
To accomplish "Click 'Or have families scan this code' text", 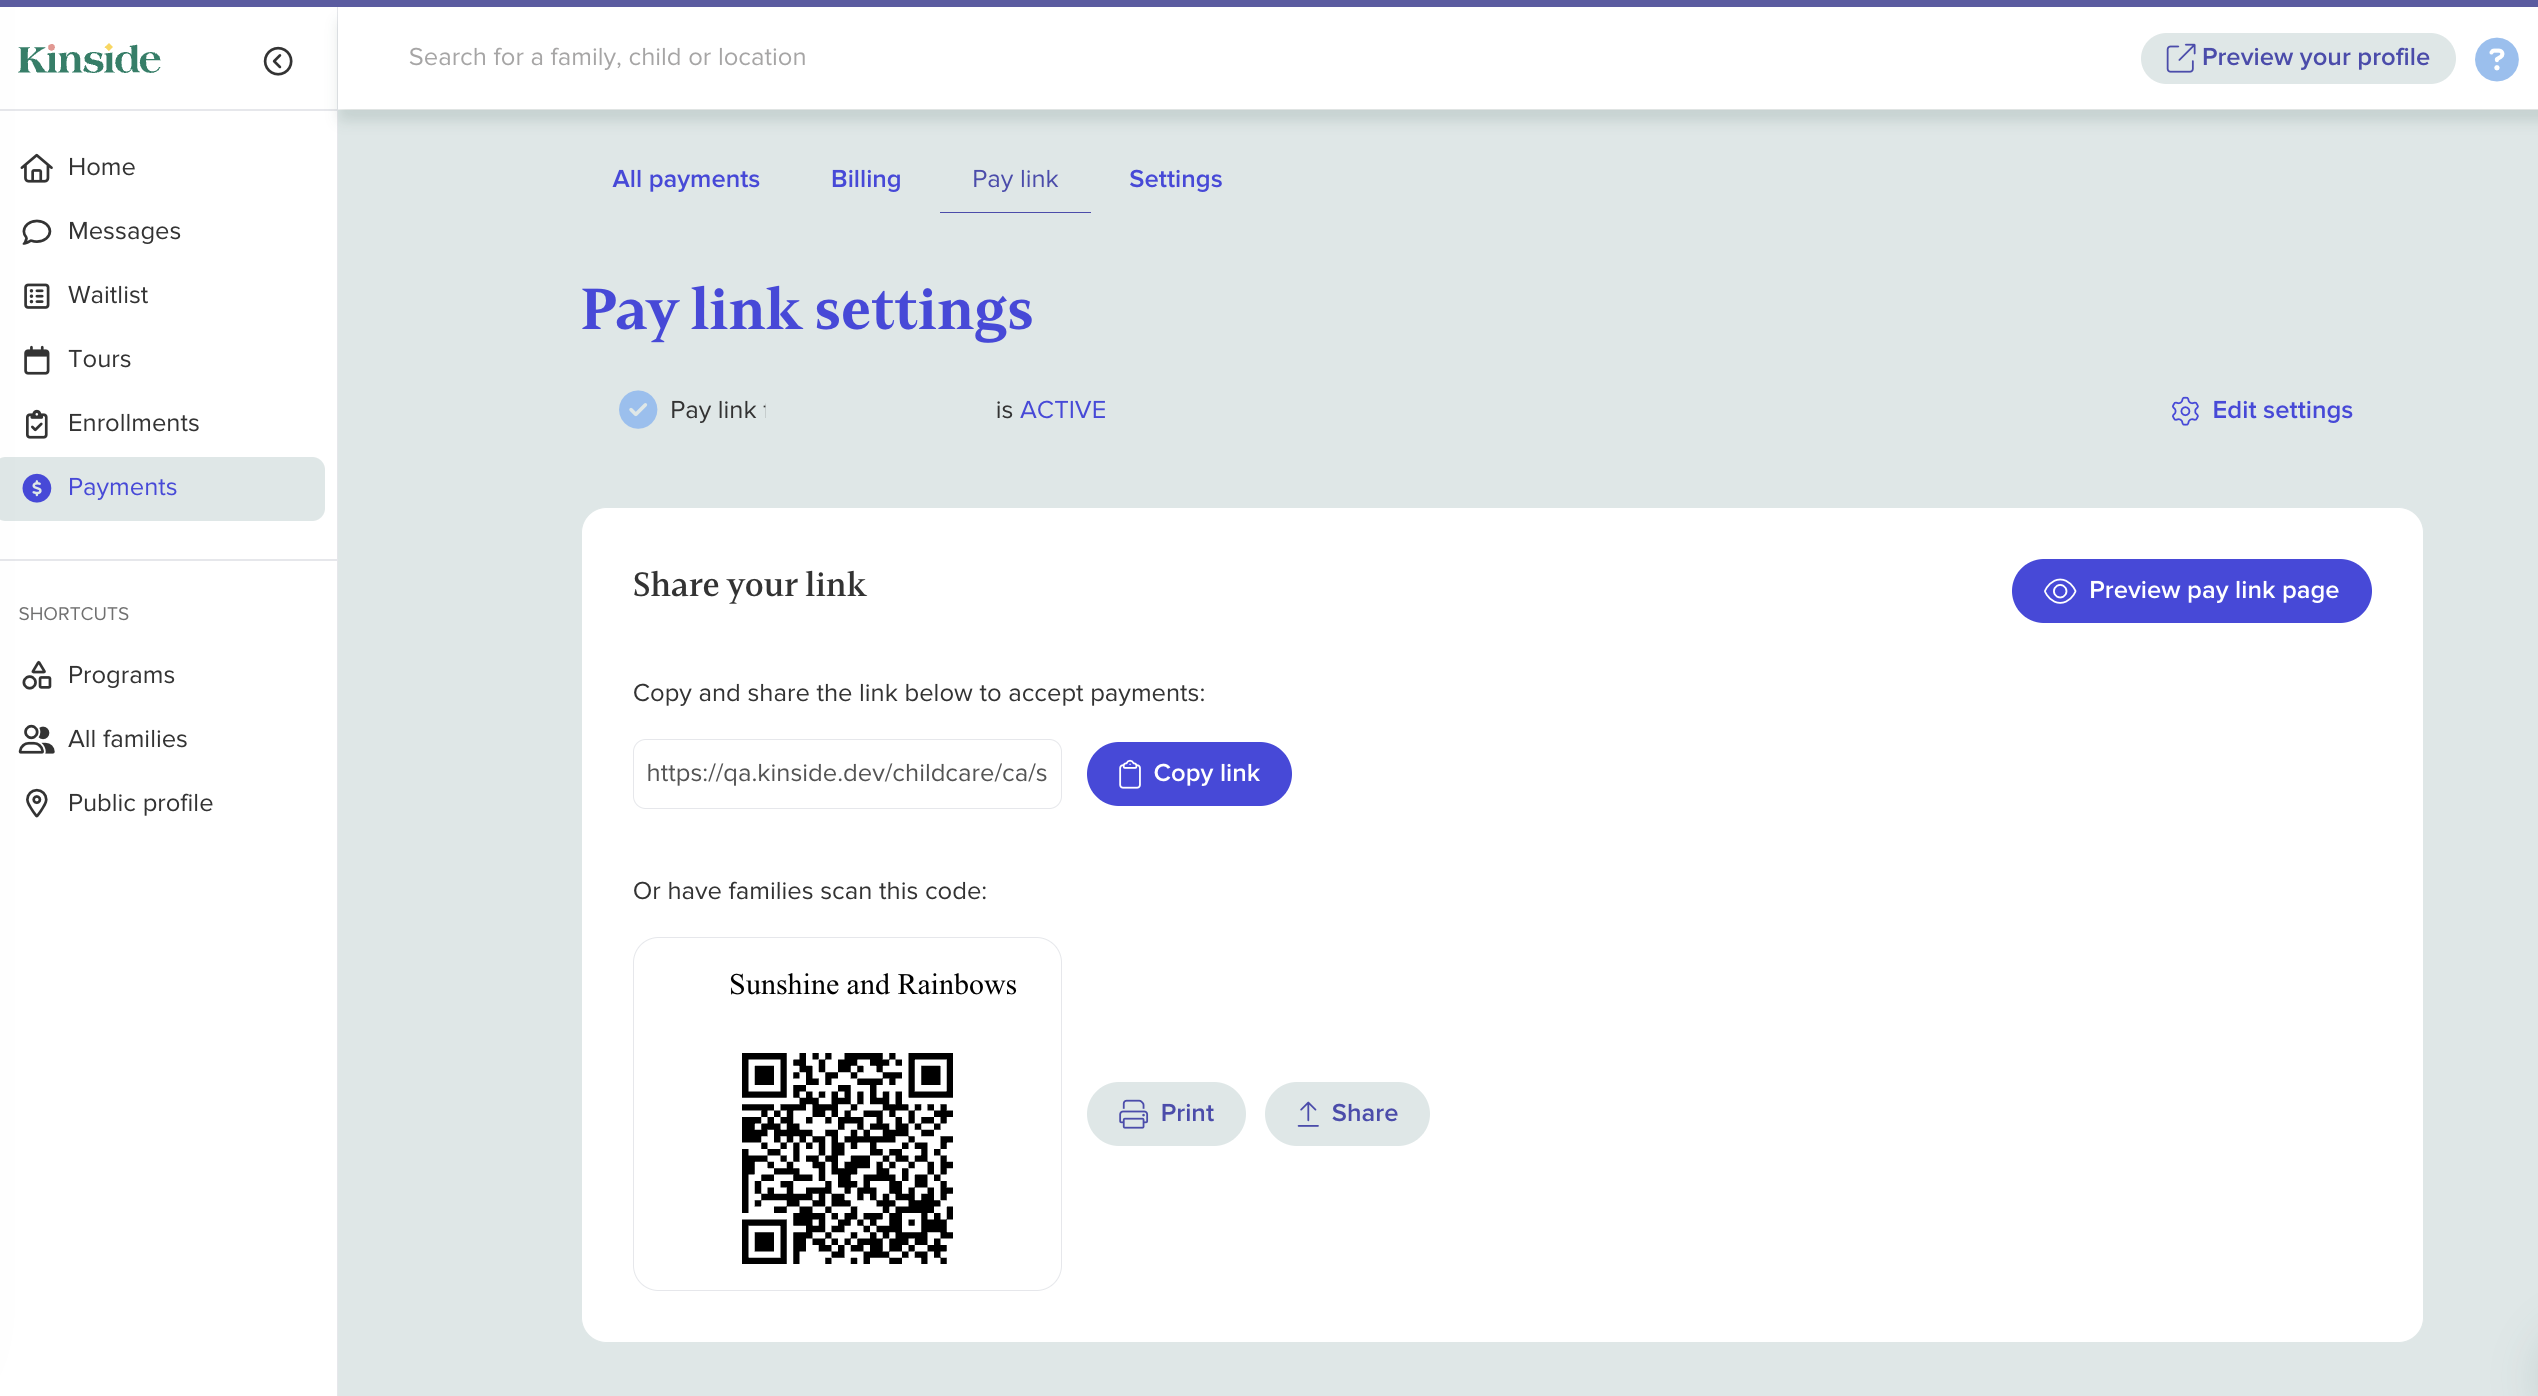I will point(810,891).
